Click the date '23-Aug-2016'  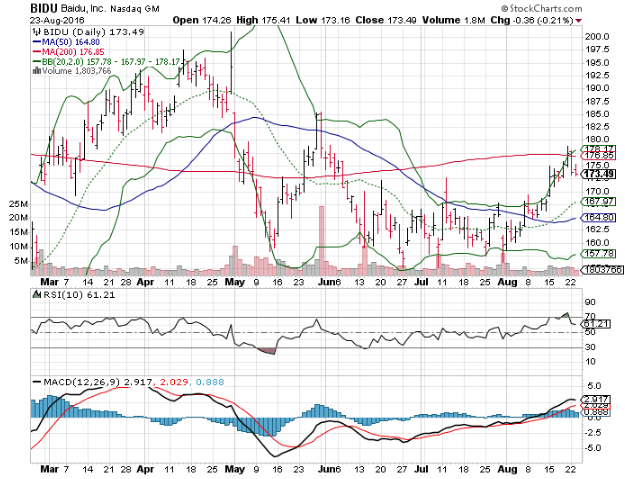point(57,20)
